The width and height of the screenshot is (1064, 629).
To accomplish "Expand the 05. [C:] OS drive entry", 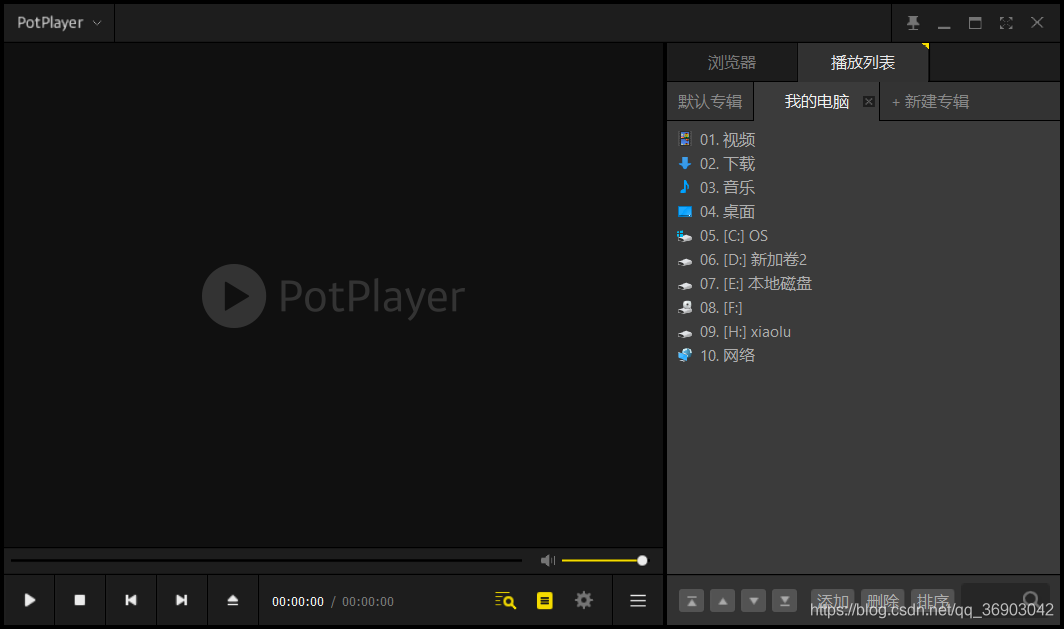I will (732, 235).
